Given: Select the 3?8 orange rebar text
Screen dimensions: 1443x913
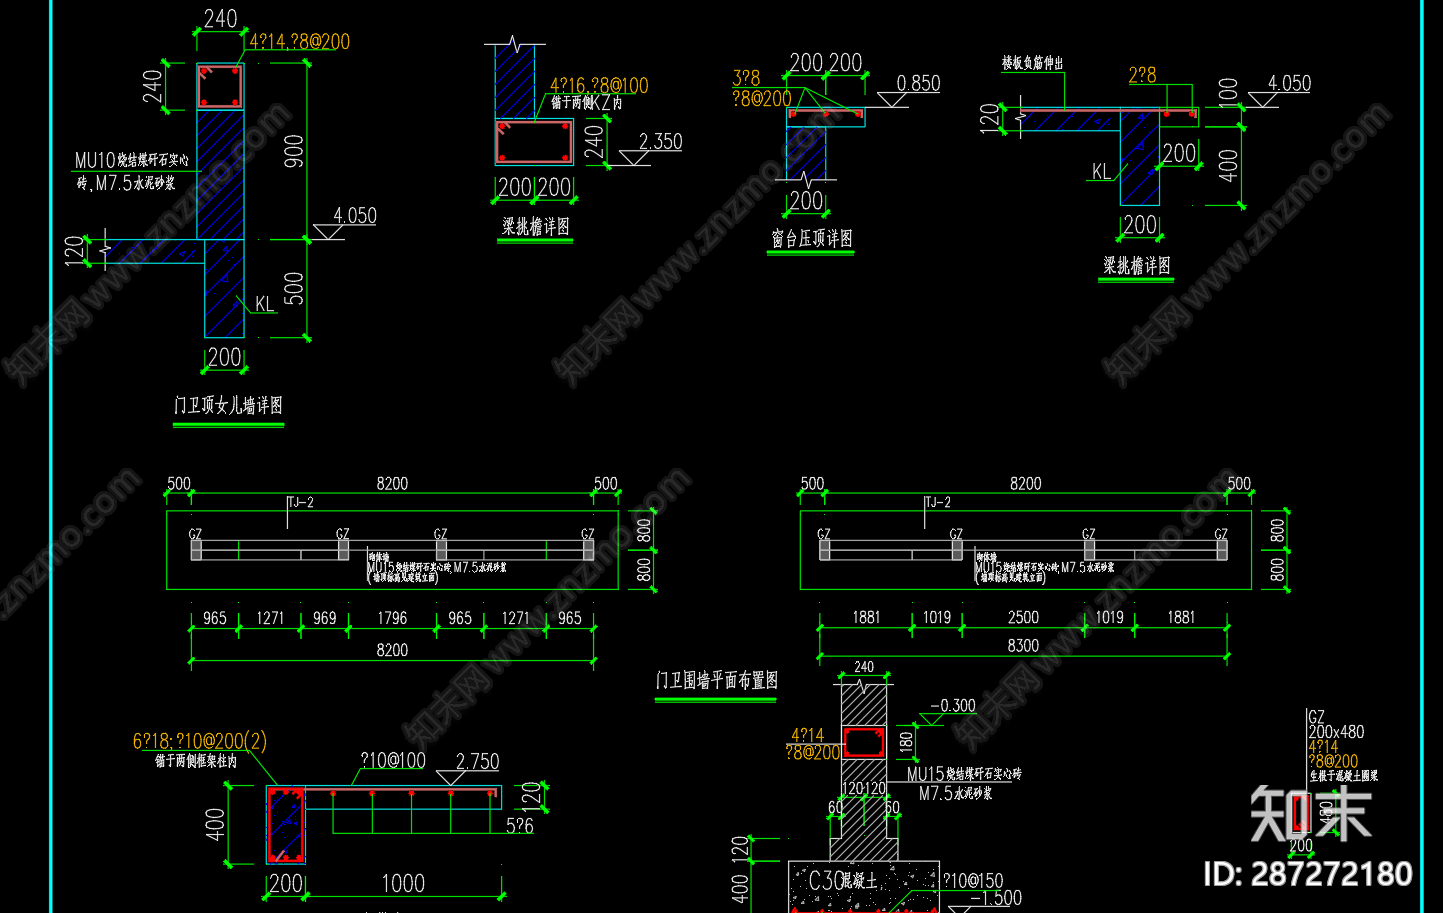Looking at the screenshot, I should tap(746, 78).
